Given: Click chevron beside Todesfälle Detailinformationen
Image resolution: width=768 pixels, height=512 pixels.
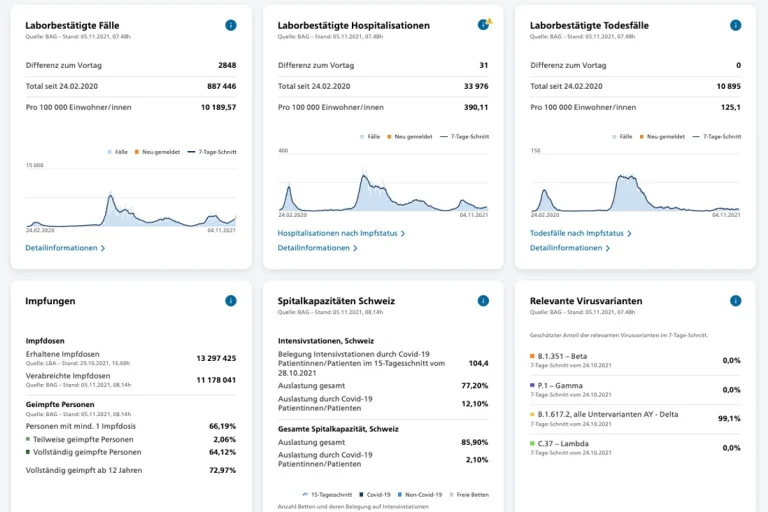Looking at the screenshot, I should click(607, 248).
